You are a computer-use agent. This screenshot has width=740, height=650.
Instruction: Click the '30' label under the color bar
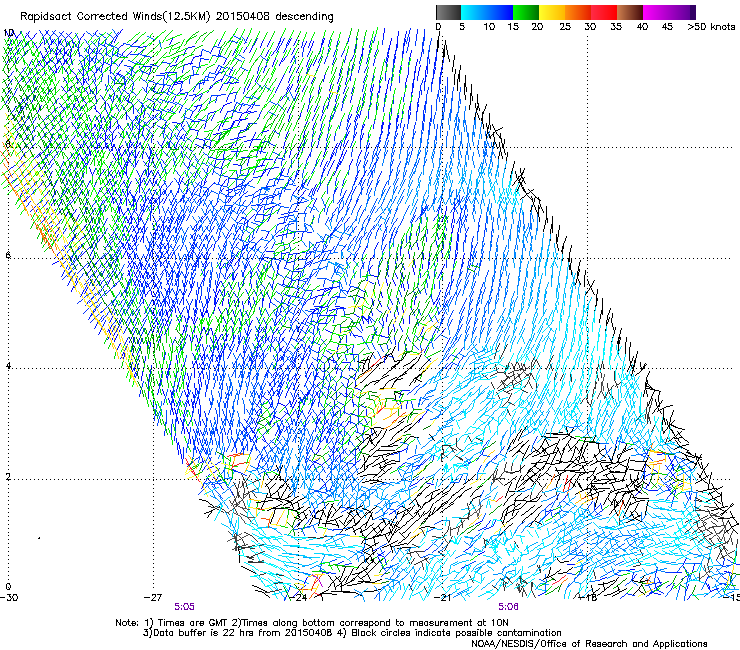[590, 27]
